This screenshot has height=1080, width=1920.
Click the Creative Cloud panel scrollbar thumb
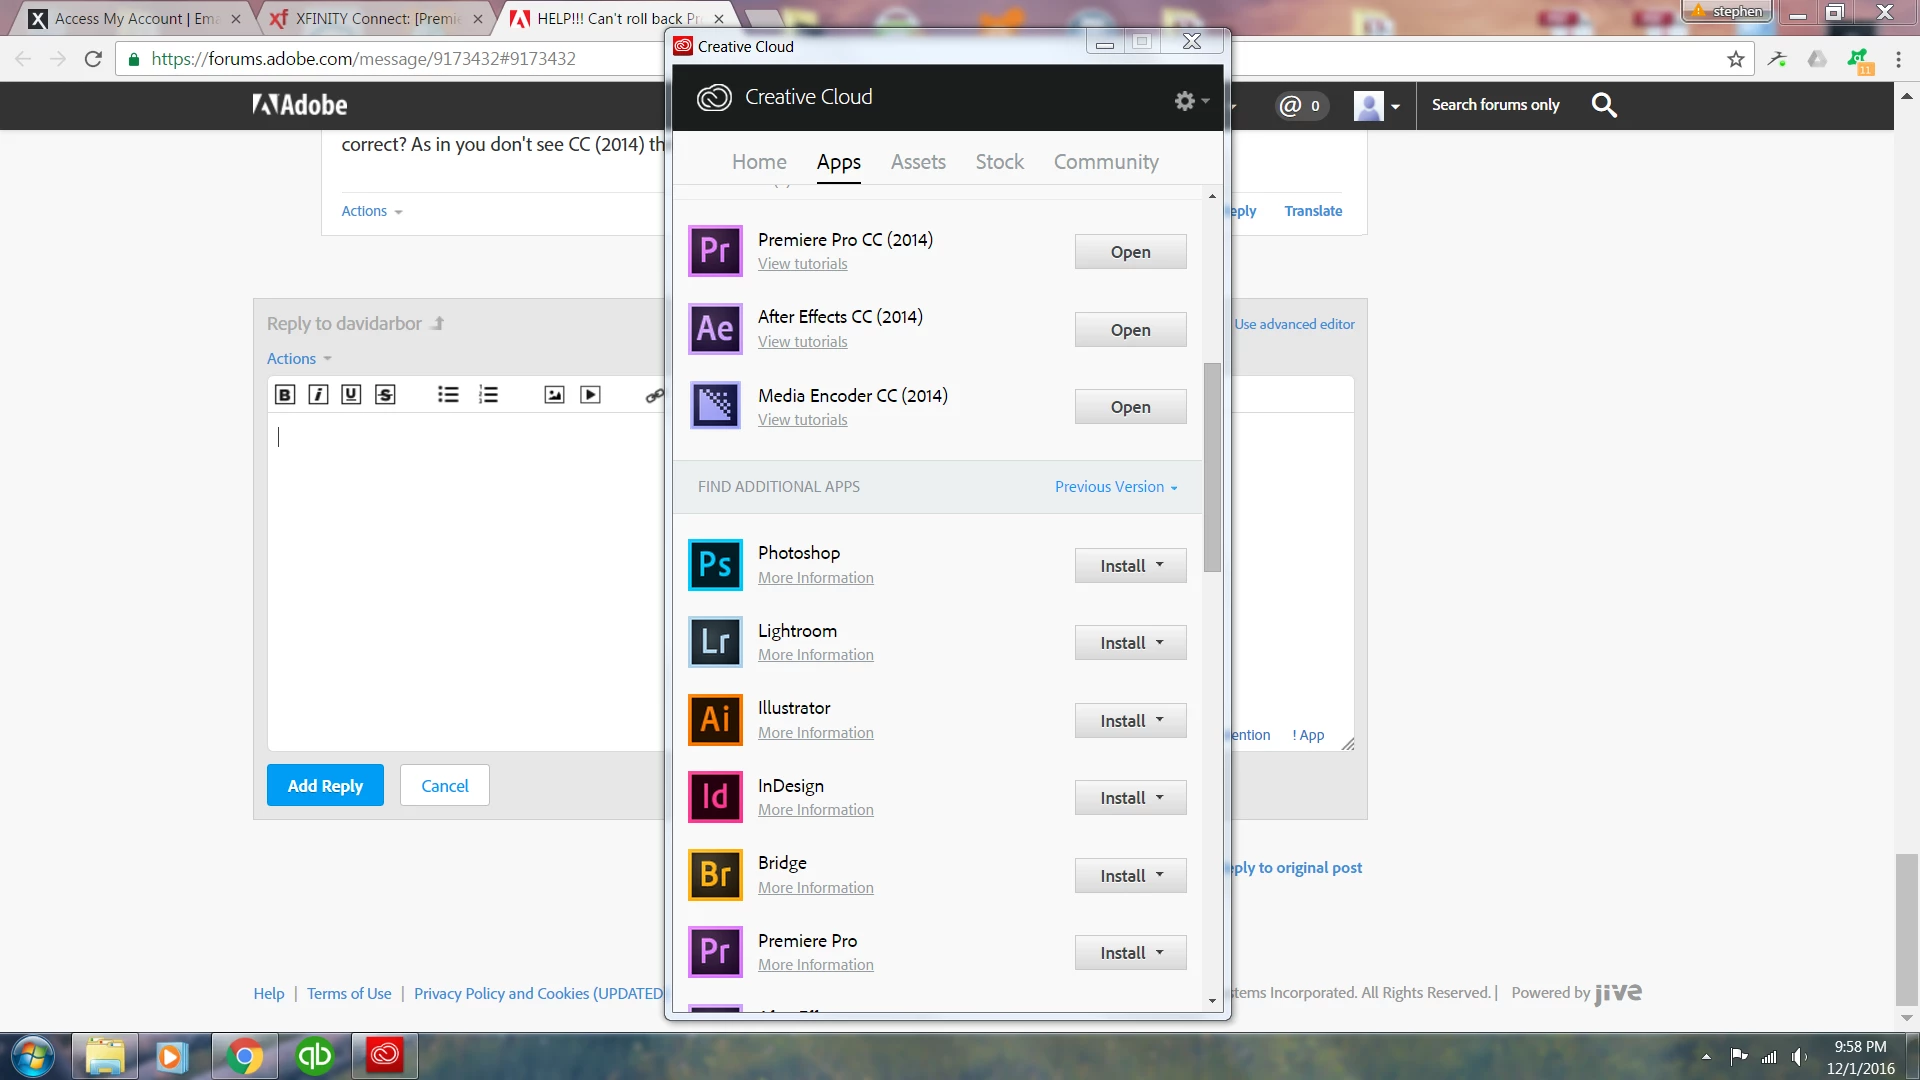[1212, 467]
